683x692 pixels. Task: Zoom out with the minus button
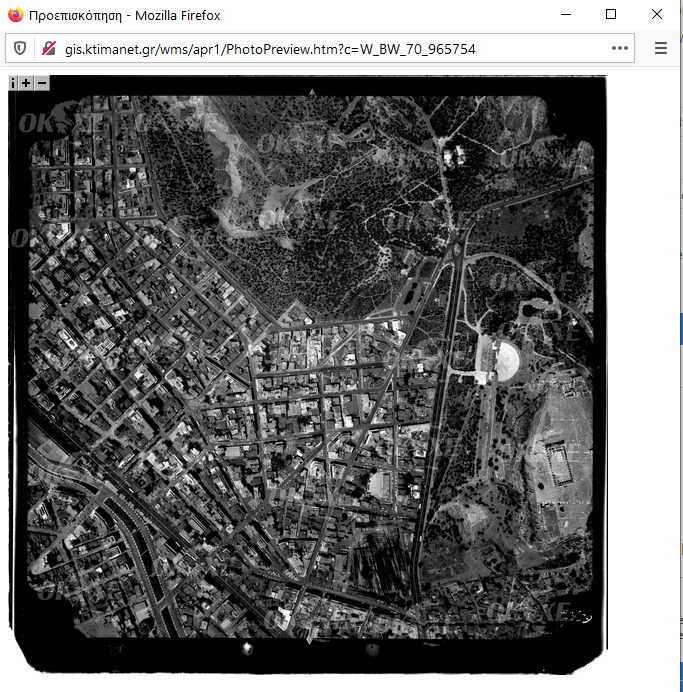tap(41, 84)
